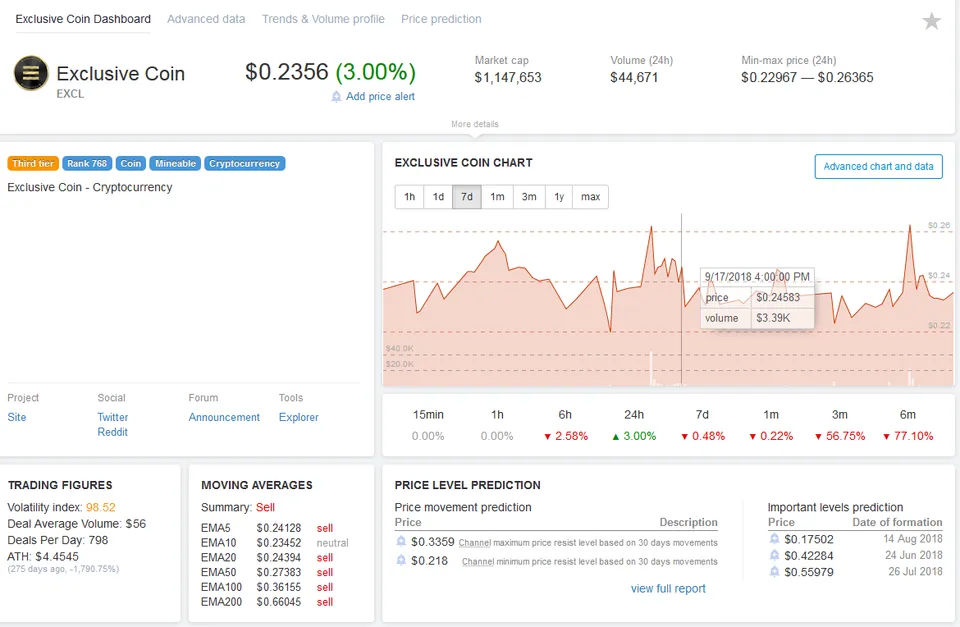The image size is (960, 627).
Task: Set alert bell for $0.3359 price level
Action: (x=401, y=541)
